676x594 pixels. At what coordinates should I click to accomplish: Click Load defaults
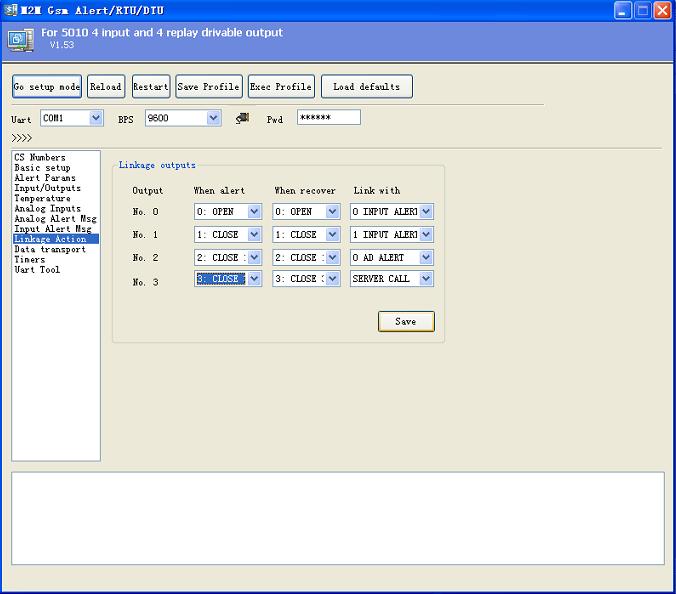pyautogui.click(x=367, y=87)
